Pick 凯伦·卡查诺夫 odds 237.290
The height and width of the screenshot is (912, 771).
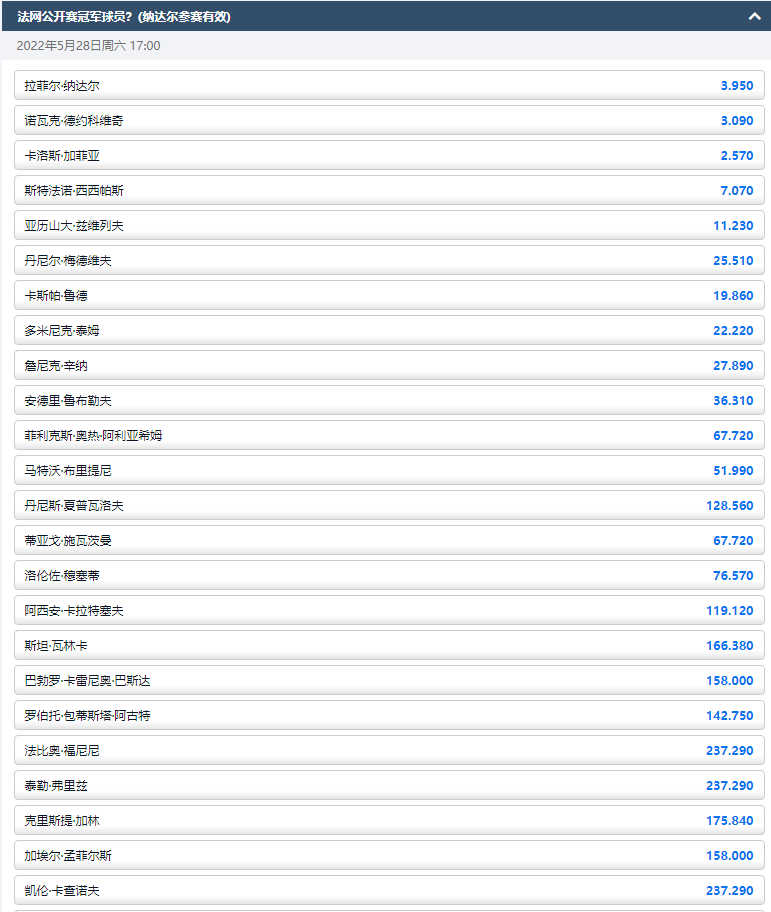[x=389, y=891]
